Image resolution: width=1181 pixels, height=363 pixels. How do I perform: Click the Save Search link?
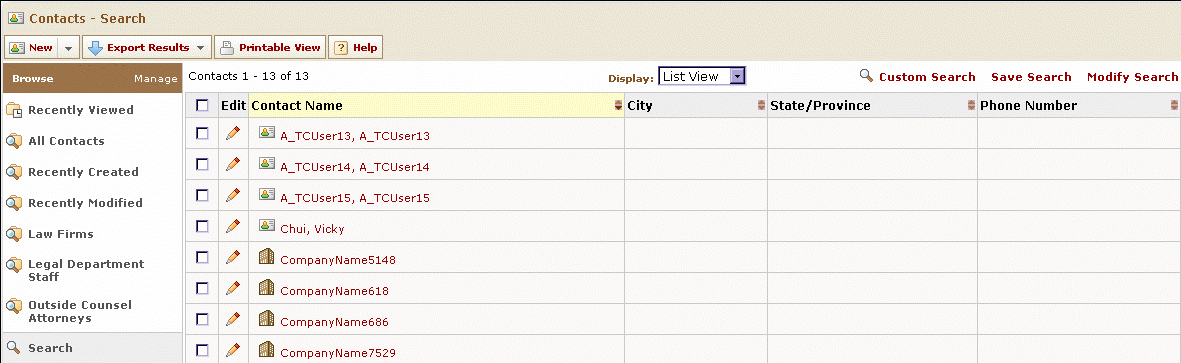[x=1031, y=77]
